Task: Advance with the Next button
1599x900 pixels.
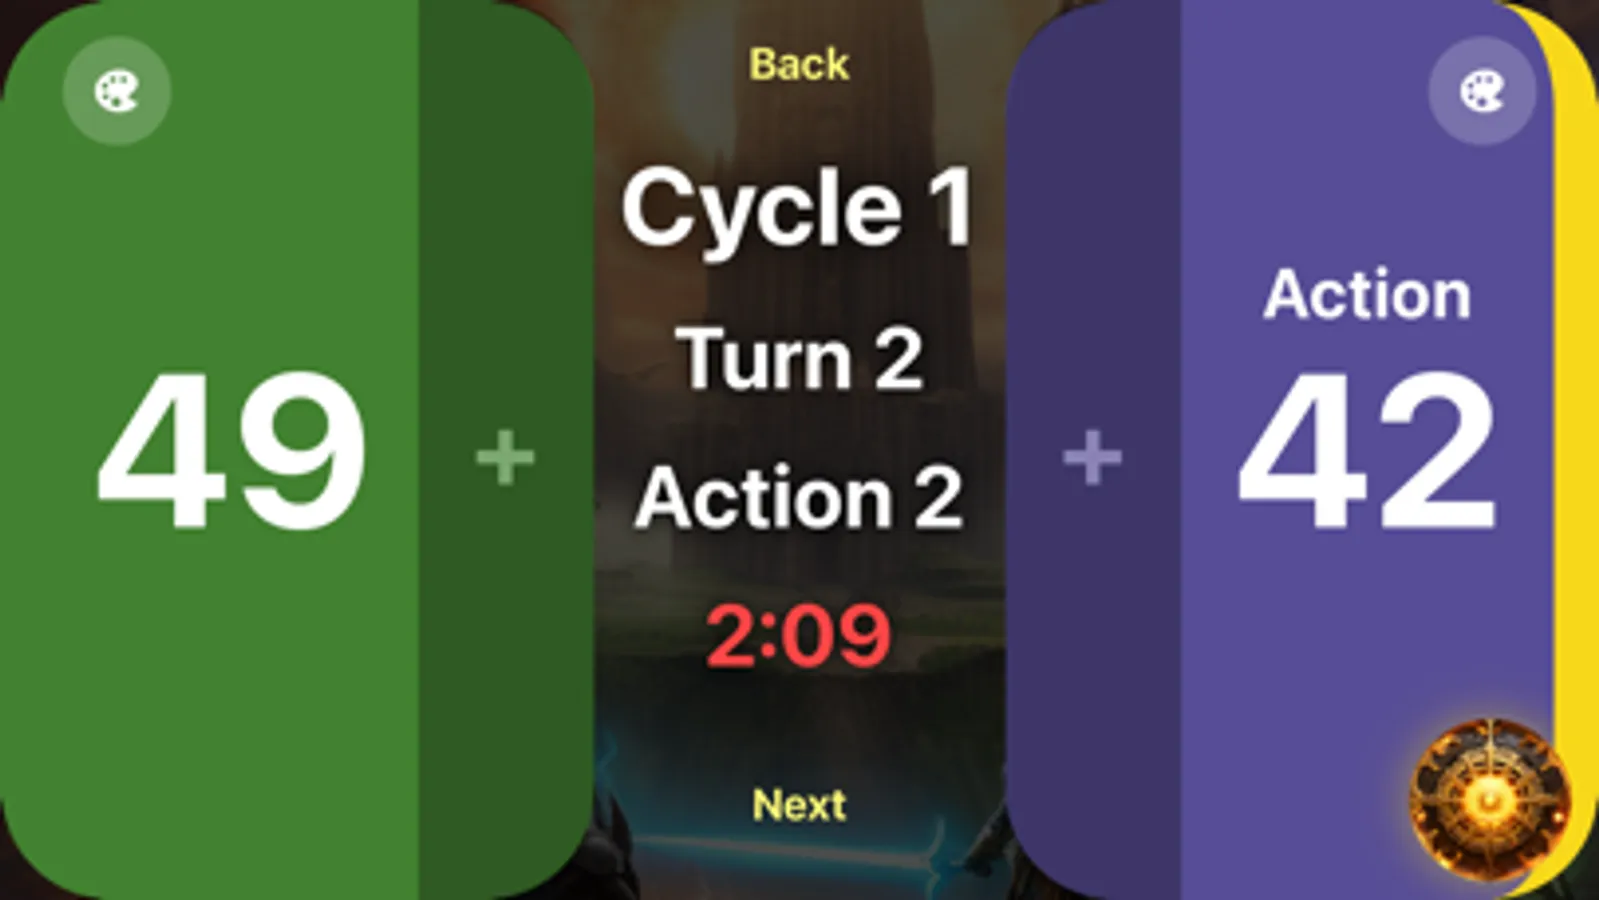Action: tap(799, 805)
